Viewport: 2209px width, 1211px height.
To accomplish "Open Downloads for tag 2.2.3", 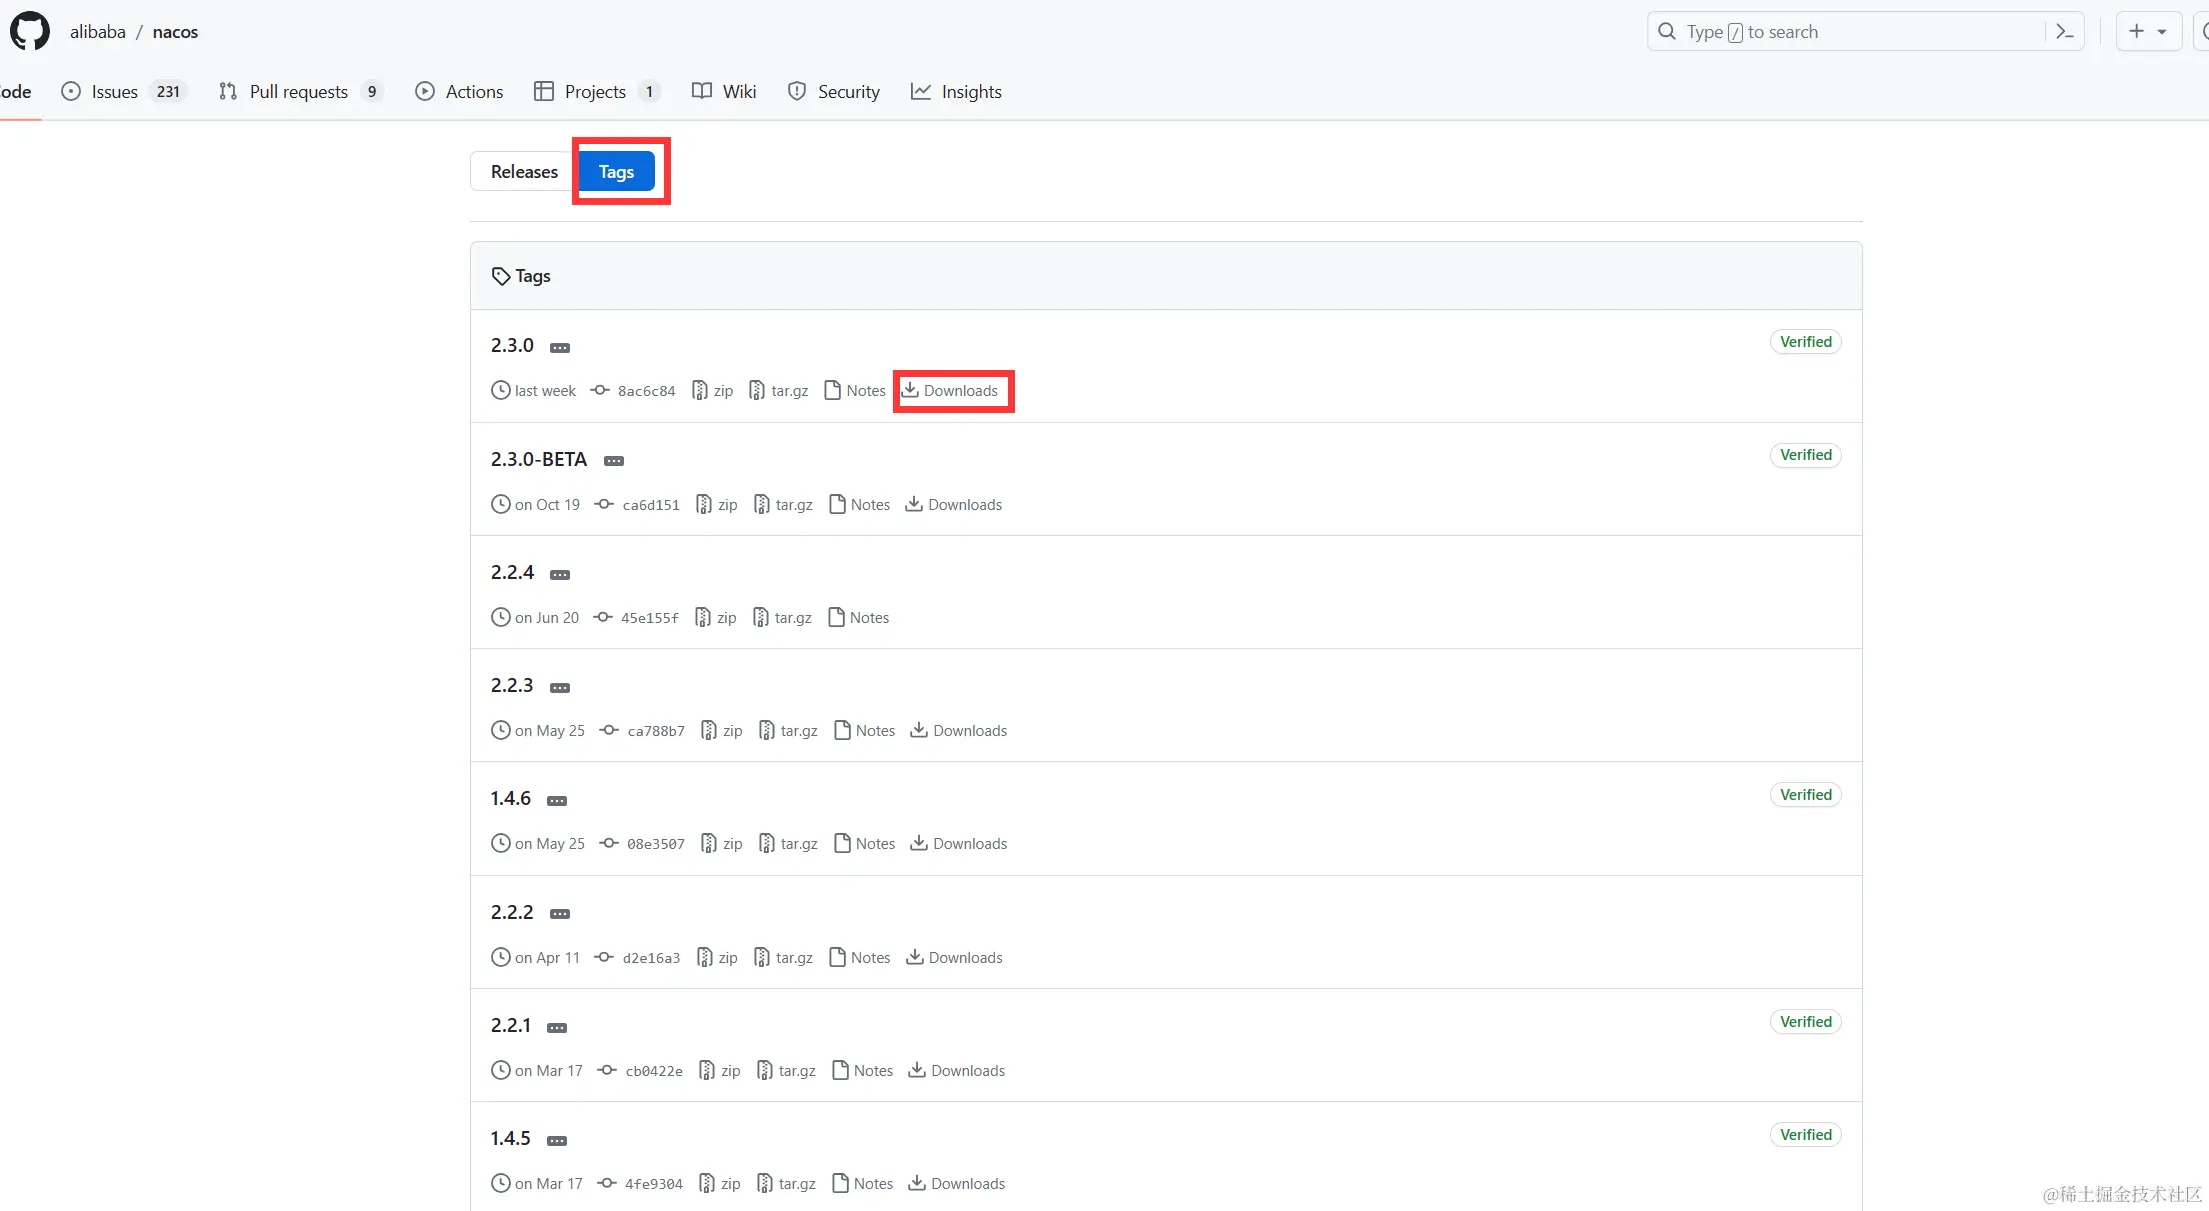I will point(959,731).
